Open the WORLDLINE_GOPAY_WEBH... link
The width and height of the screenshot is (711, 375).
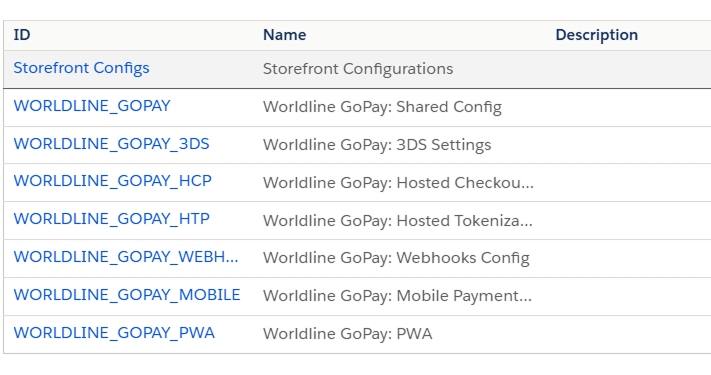(x=126, y=257)
